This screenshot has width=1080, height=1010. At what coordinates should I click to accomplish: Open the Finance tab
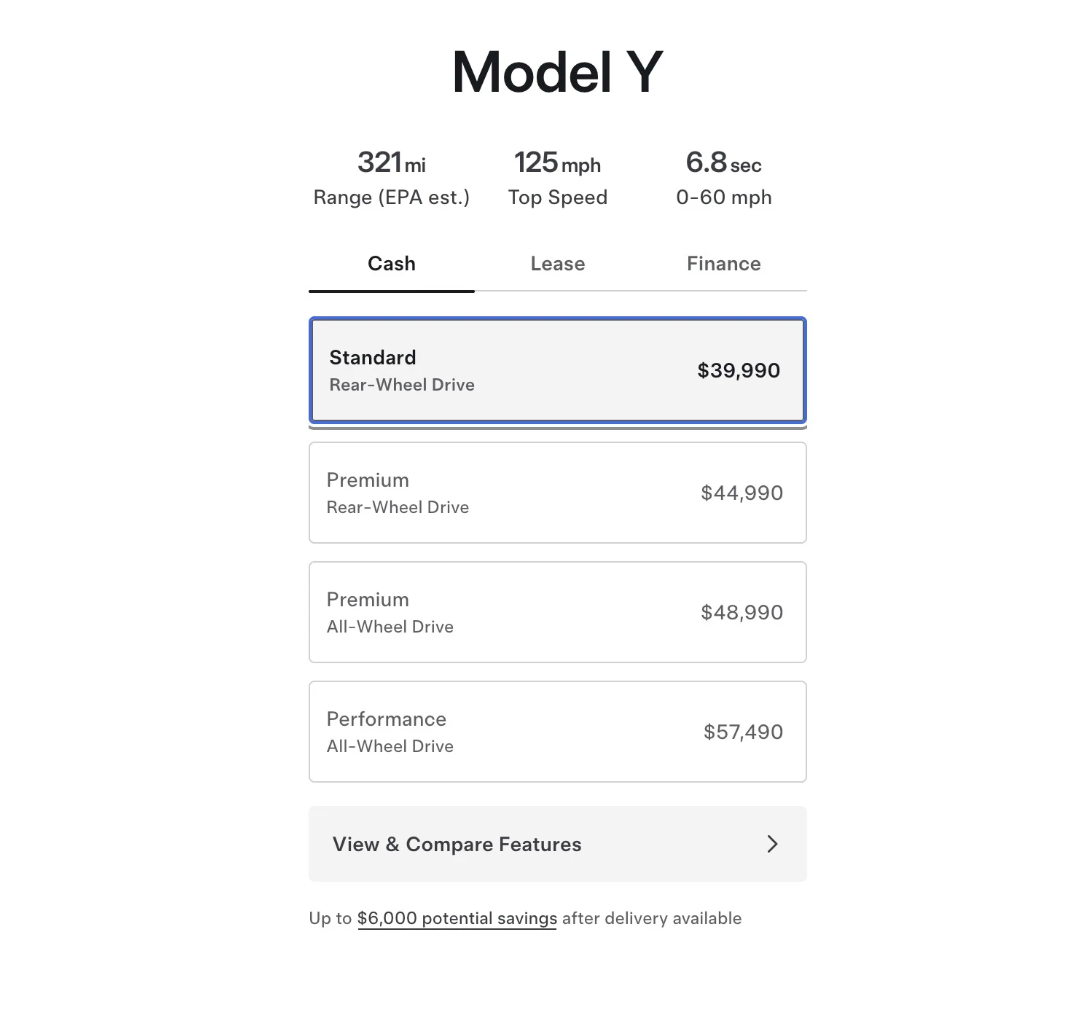723,264
